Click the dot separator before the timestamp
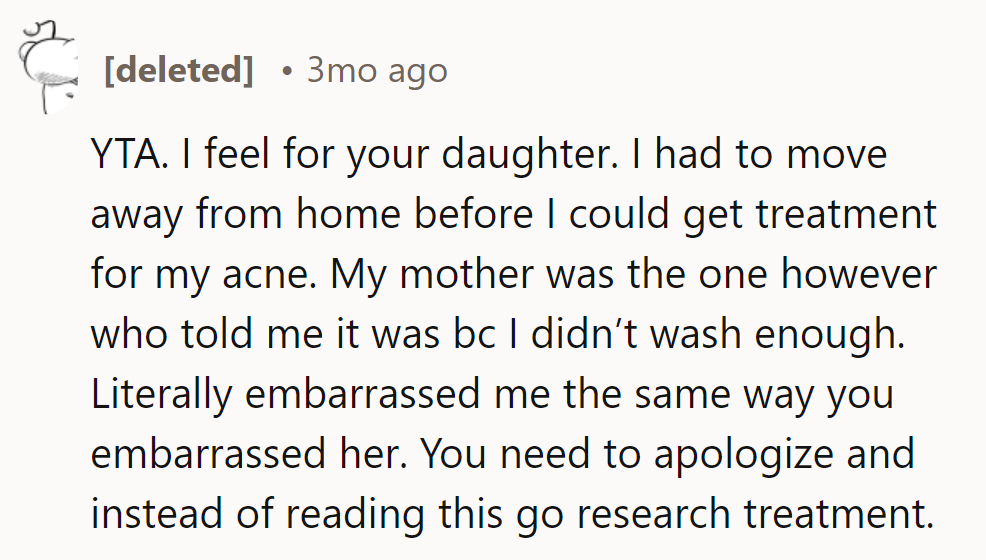The image size is (986, 560). click(x=286, y=70)
